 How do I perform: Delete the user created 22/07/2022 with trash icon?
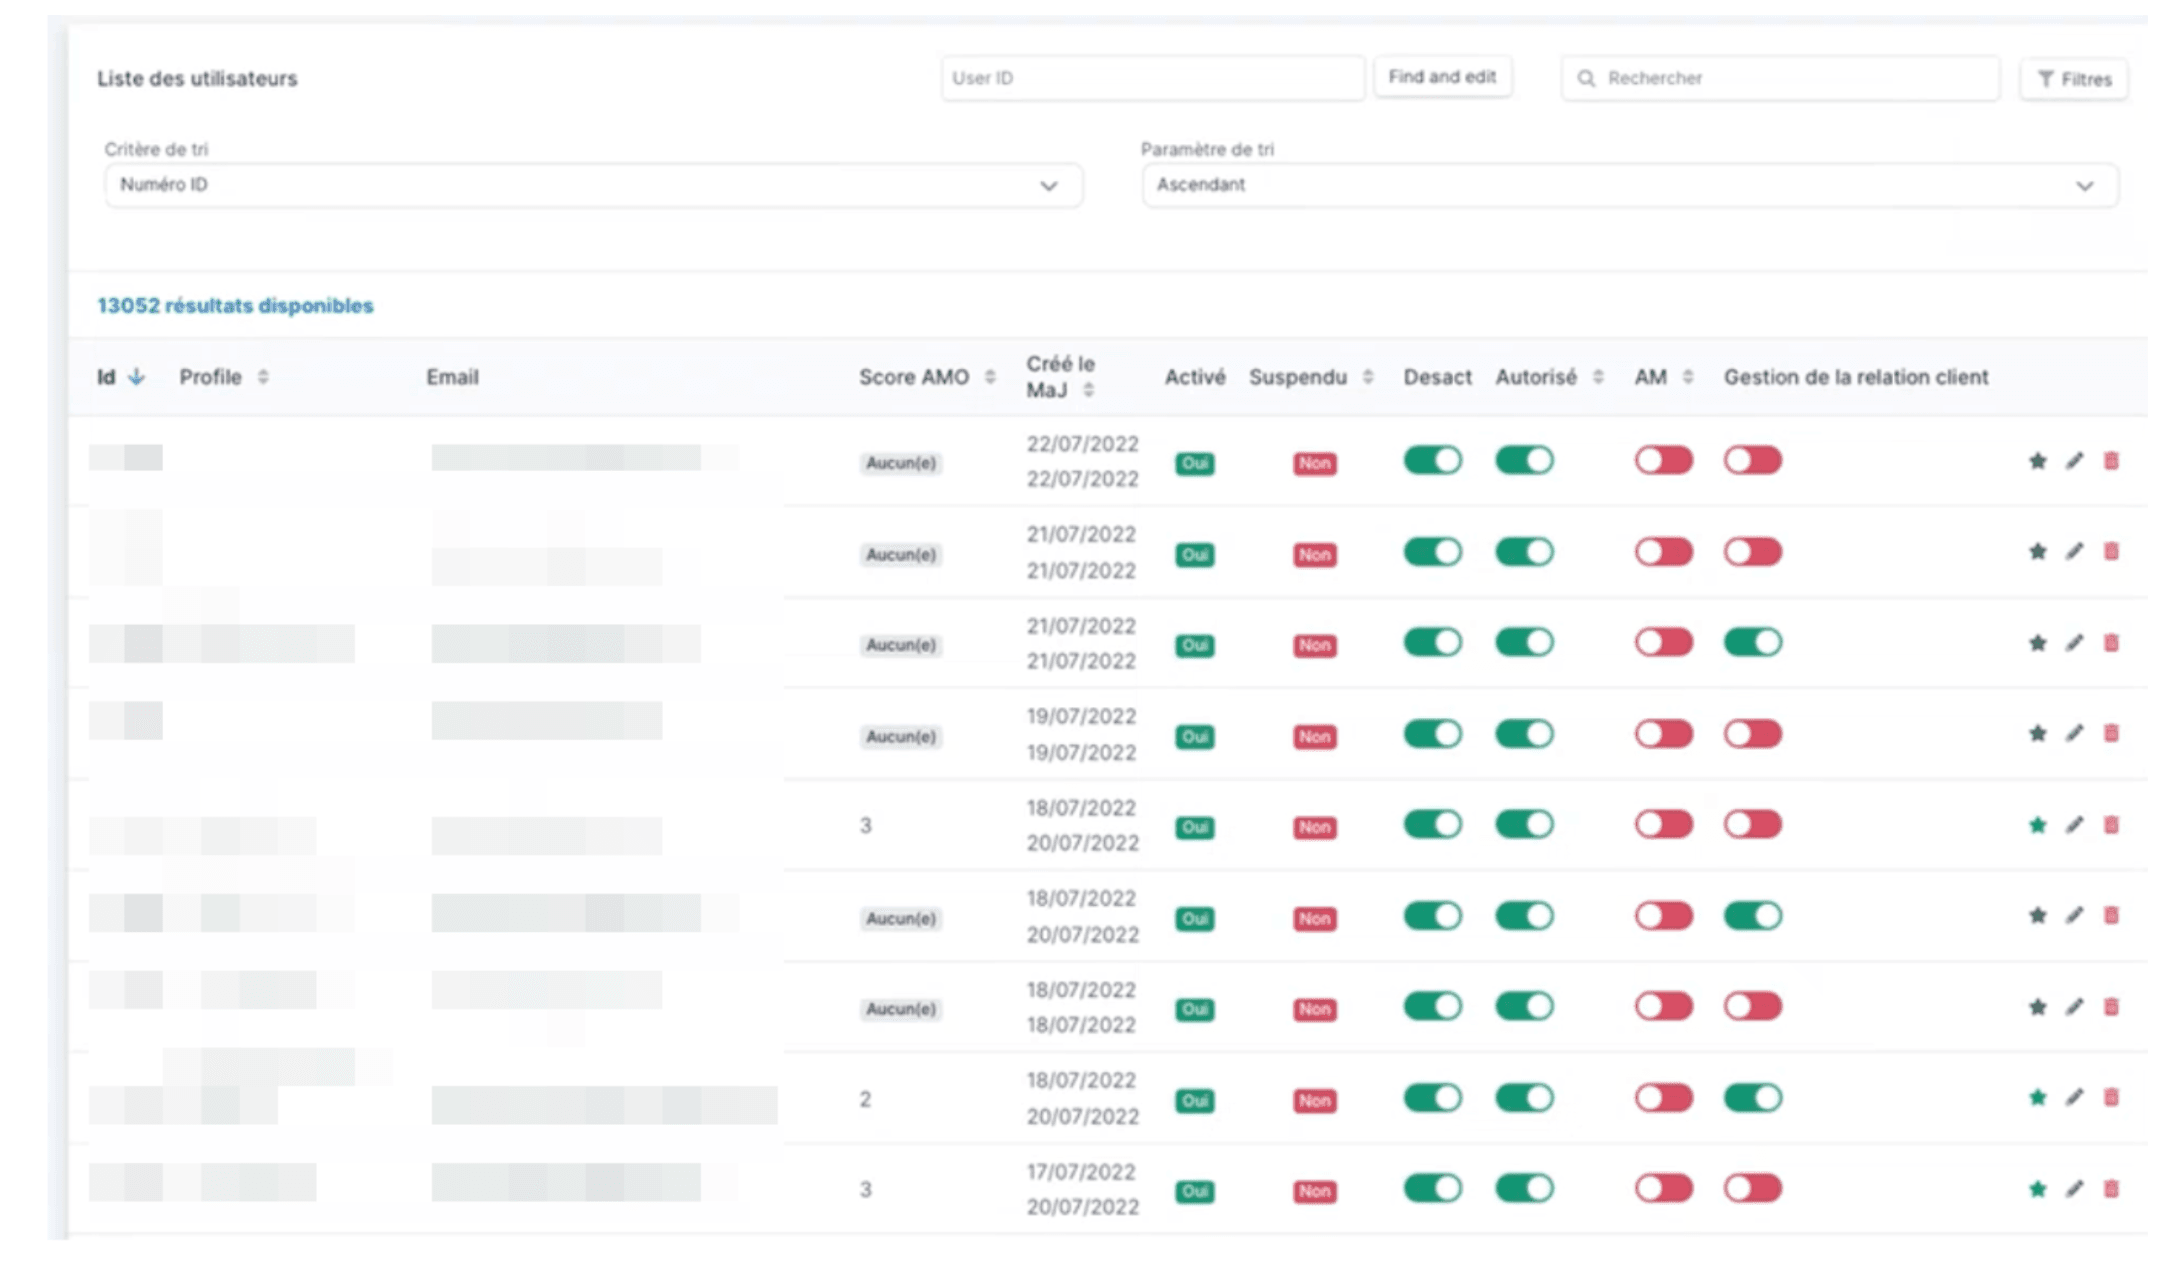(2111, 461)
